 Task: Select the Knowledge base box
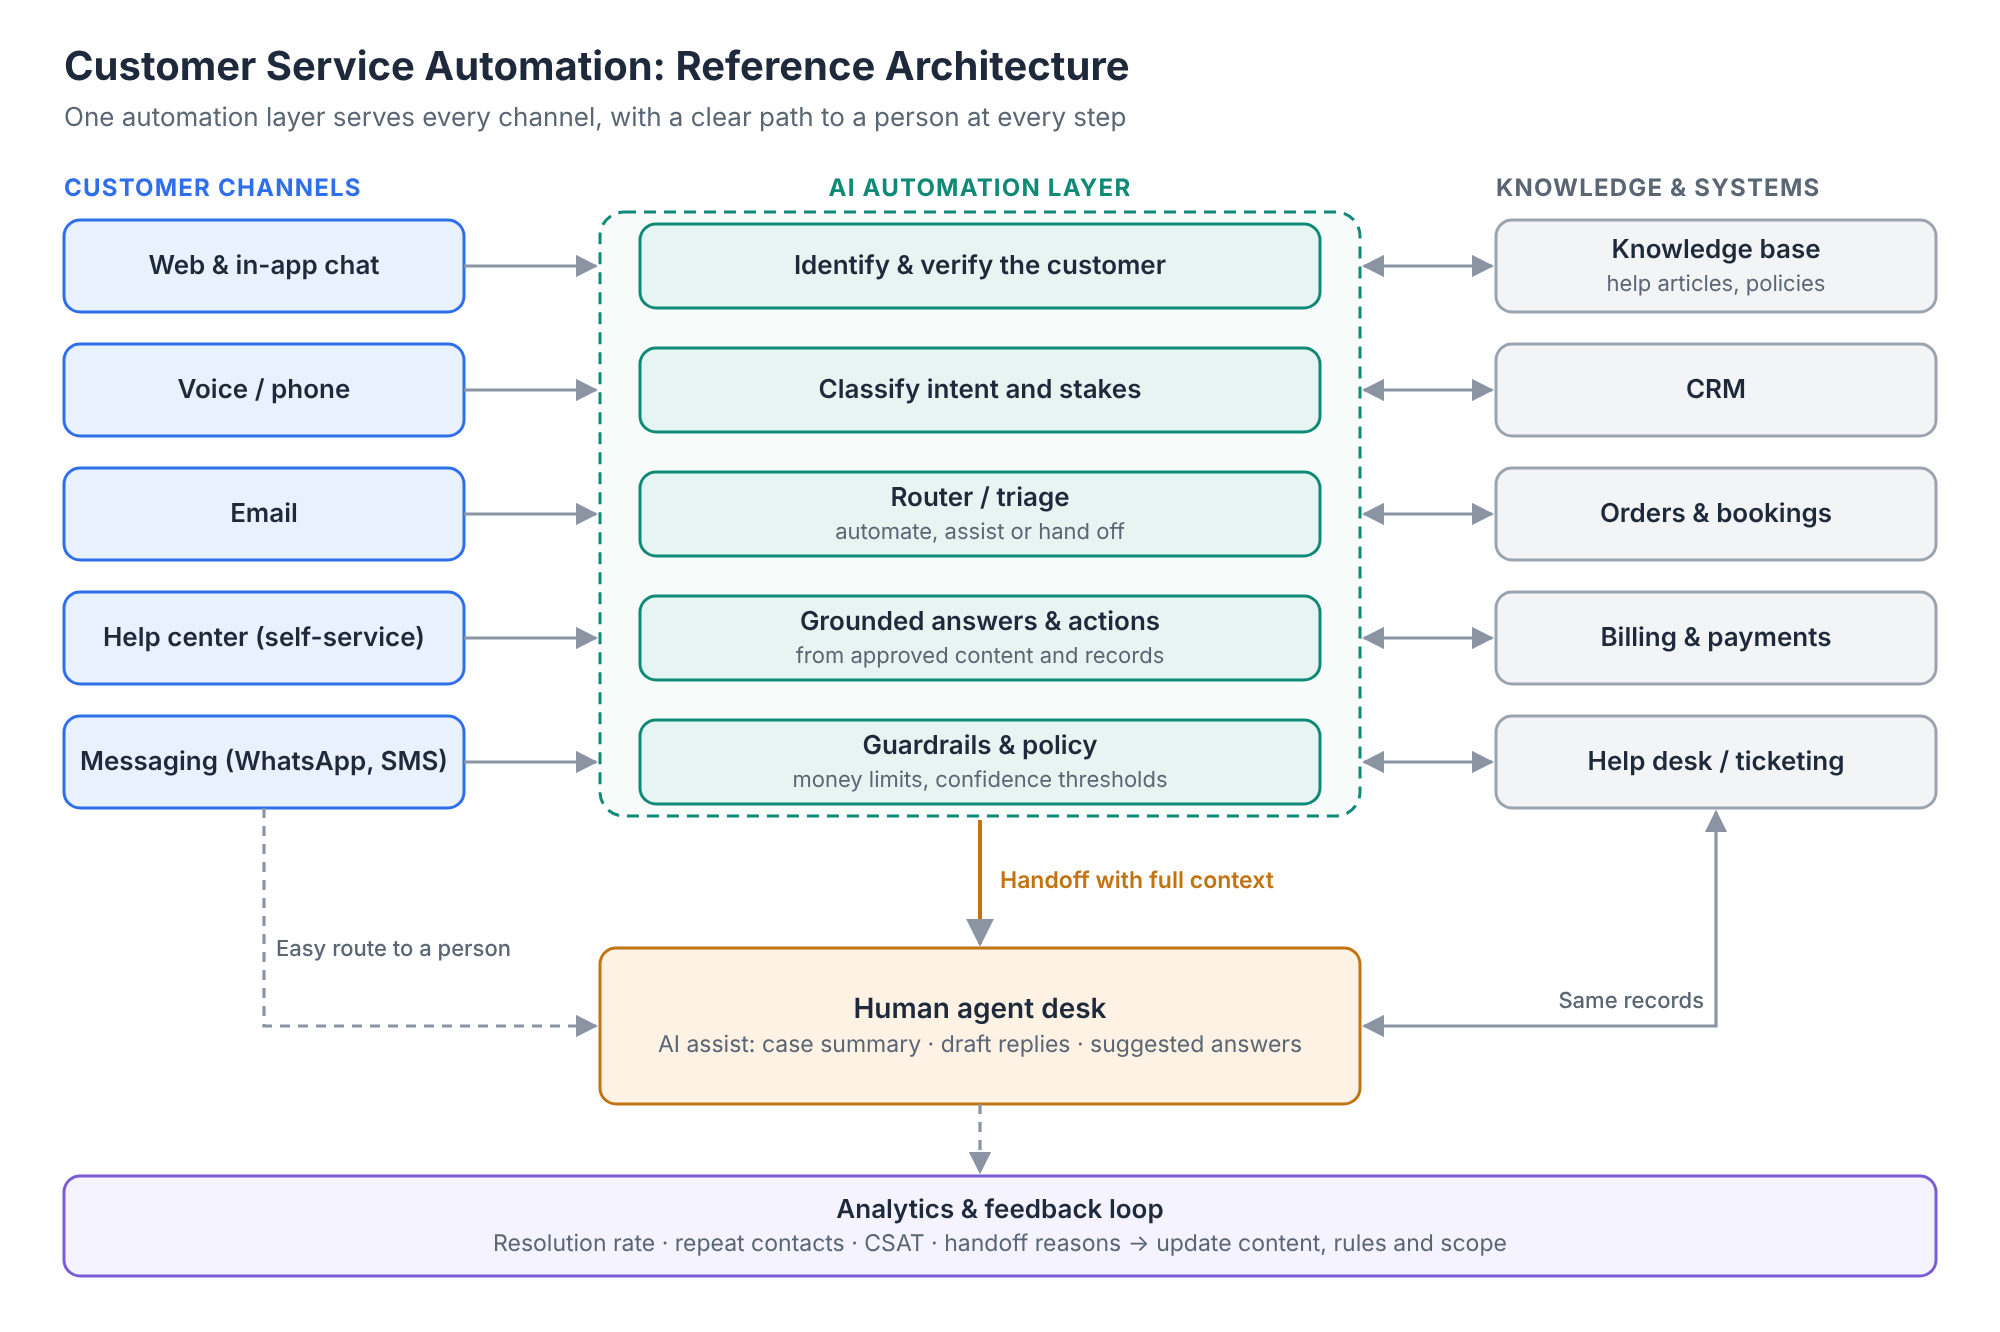tap(1716, 266)
